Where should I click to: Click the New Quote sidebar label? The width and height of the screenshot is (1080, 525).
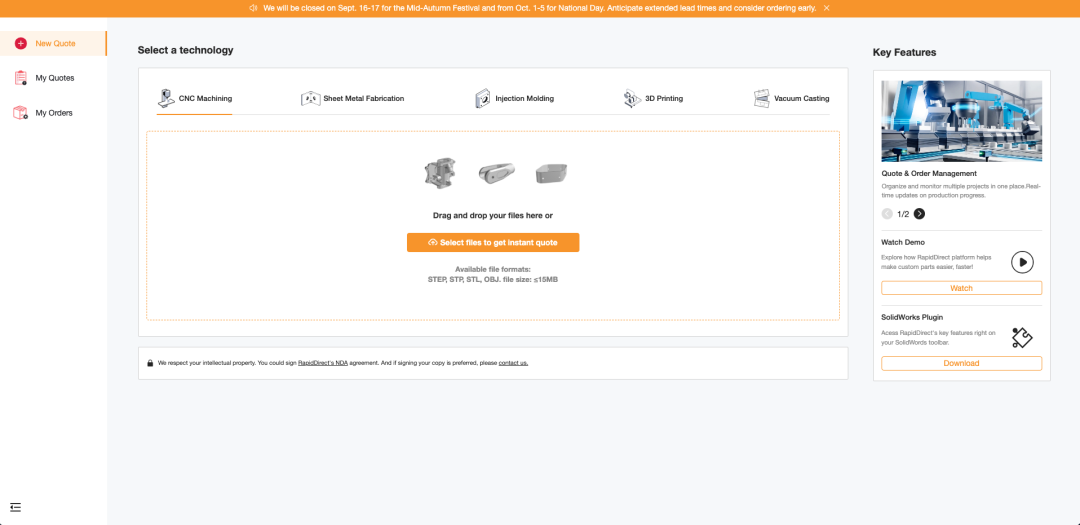tap(56, 43)
